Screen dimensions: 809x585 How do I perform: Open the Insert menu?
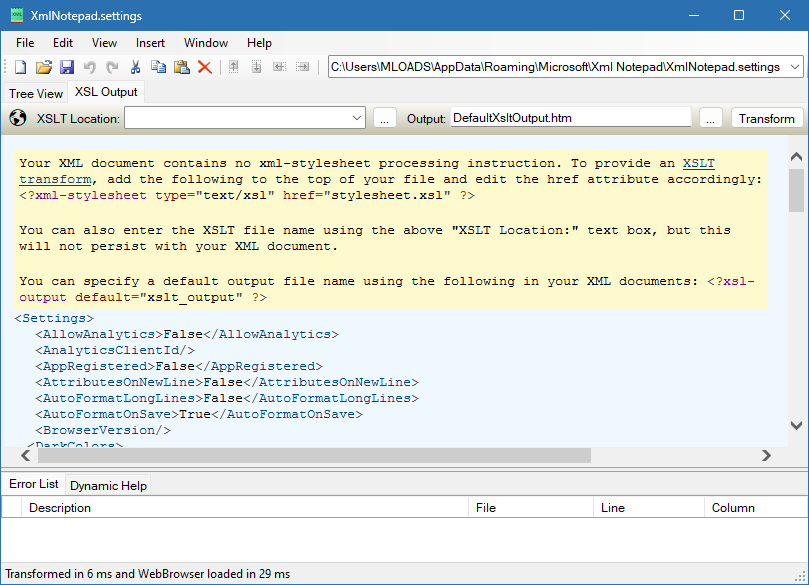[x=150, y=43]
